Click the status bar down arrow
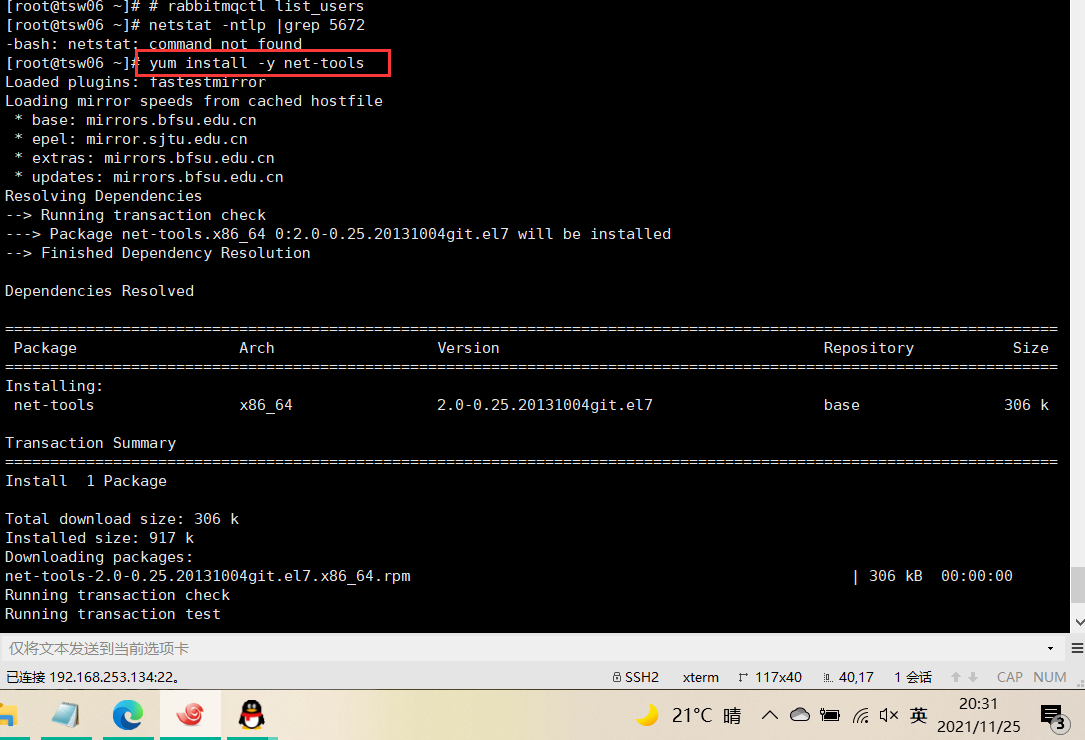Image resolution: width=1085 pixels, height=740 pixels. (x=973, y=677)
